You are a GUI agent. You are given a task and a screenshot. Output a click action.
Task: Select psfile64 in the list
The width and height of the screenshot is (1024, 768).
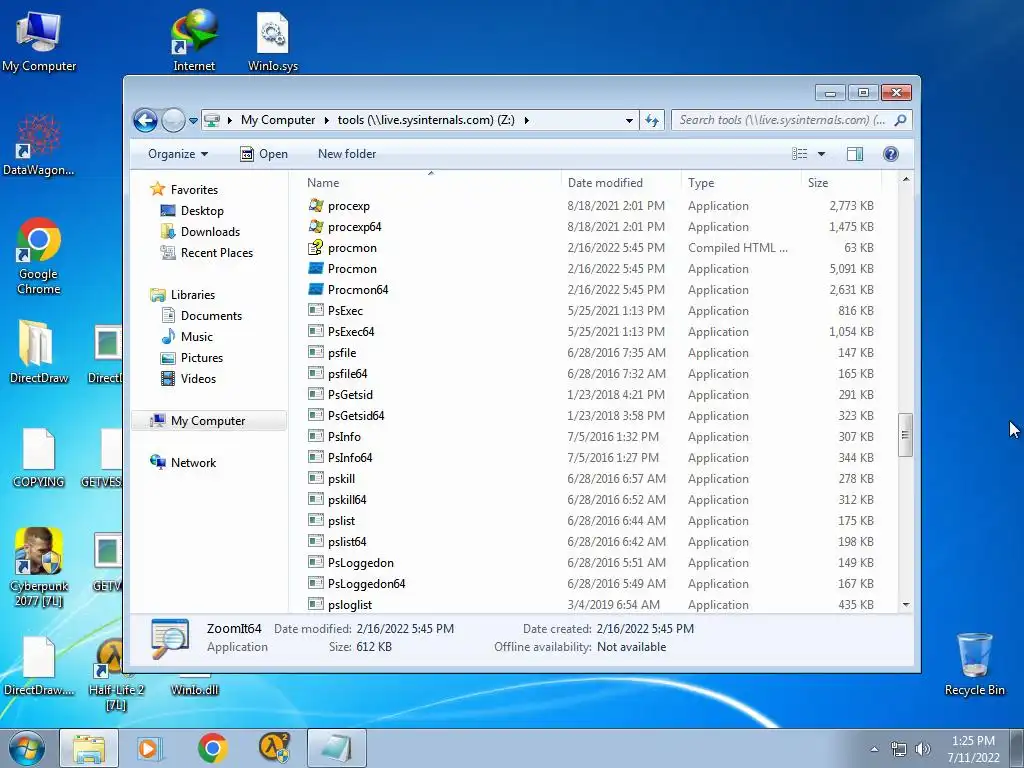click(347, 374)
